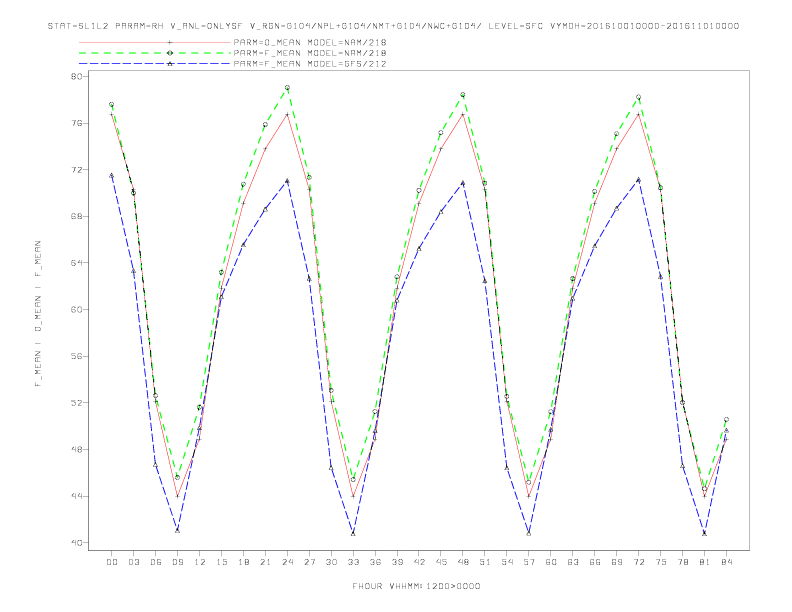Click green circle data point at hour 24 peak
Image resolution: width=792 pixels, height=612 pixels.
pyautogui.click(x=287, y=88)
